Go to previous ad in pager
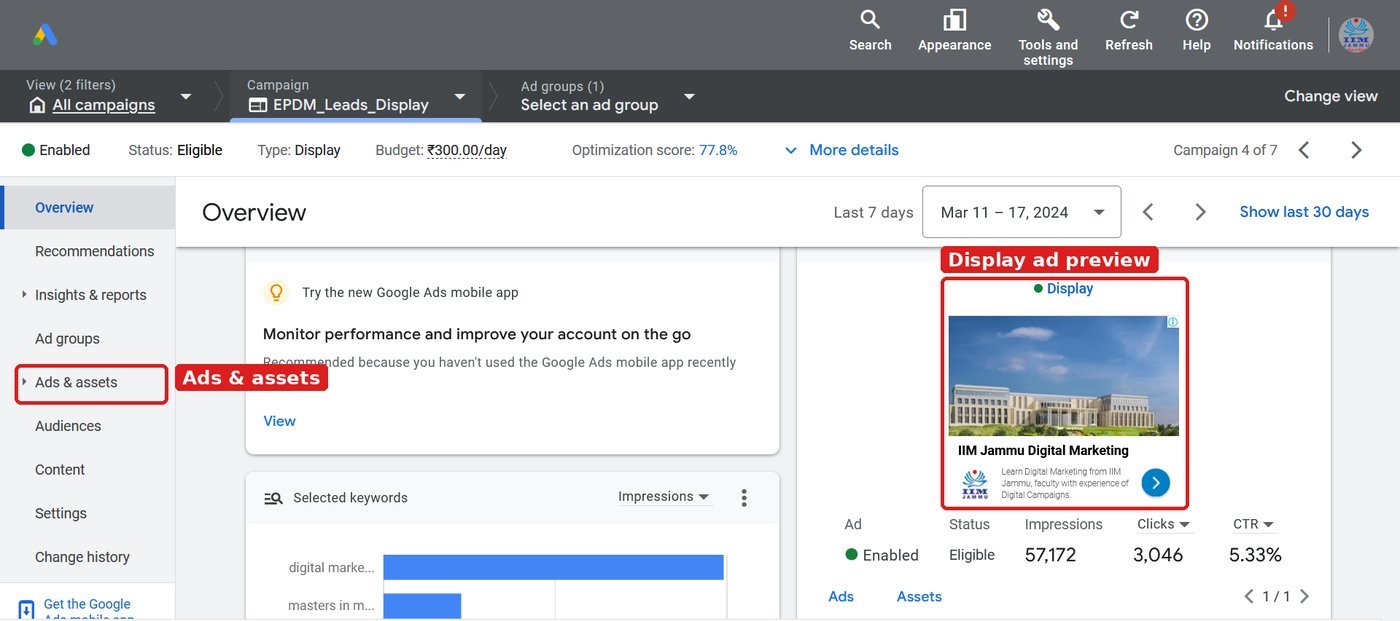 1249,596
